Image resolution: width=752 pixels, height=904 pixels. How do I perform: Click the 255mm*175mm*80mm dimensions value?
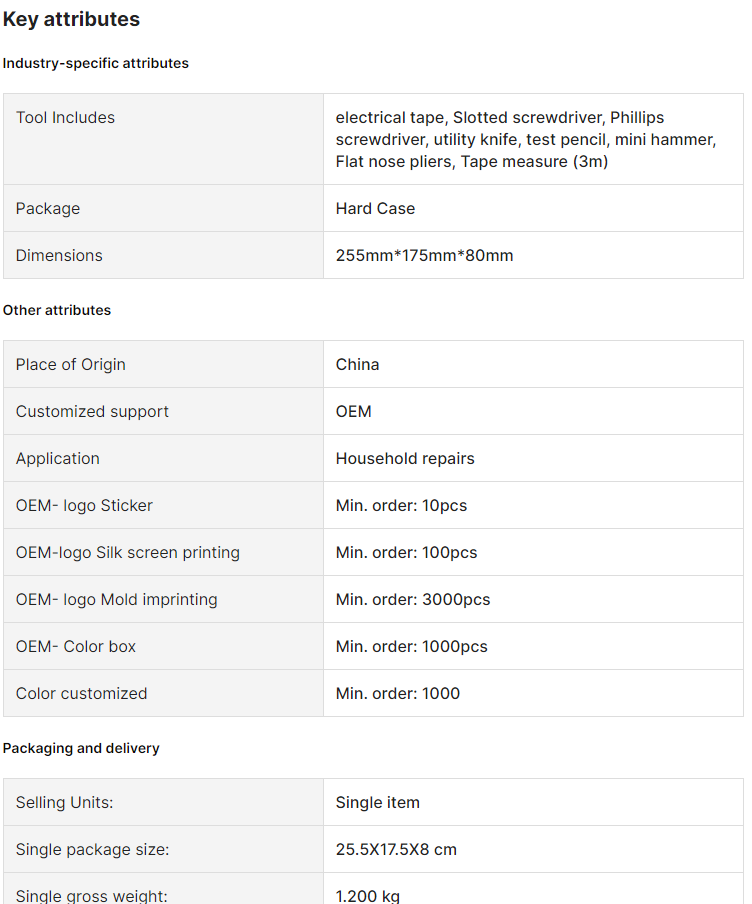[x=424, y=256]
